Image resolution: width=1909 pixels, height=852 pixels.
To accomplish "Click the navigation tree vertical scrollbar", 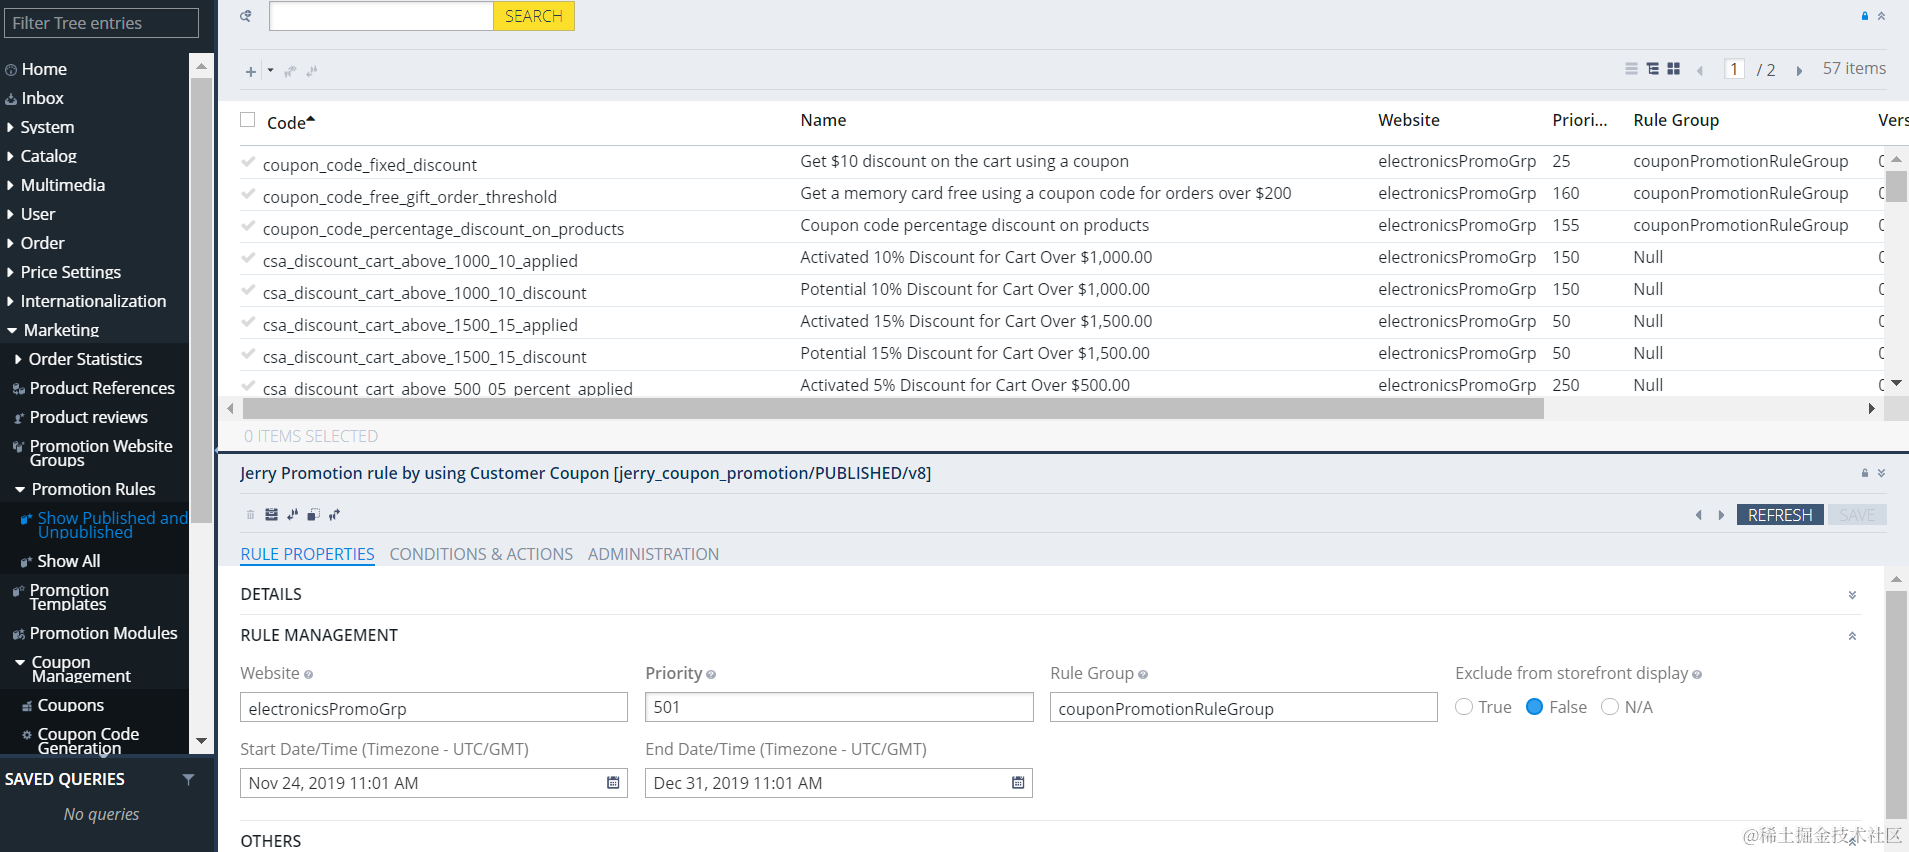I will coord(201,300).
